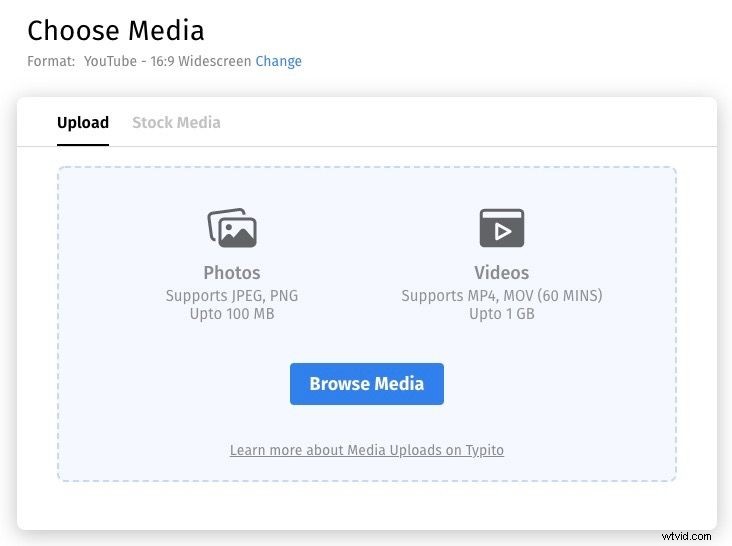This screenshot has width=732, height=546.
Task: Click the 'Format:' label
Action: tap(51, 61)
